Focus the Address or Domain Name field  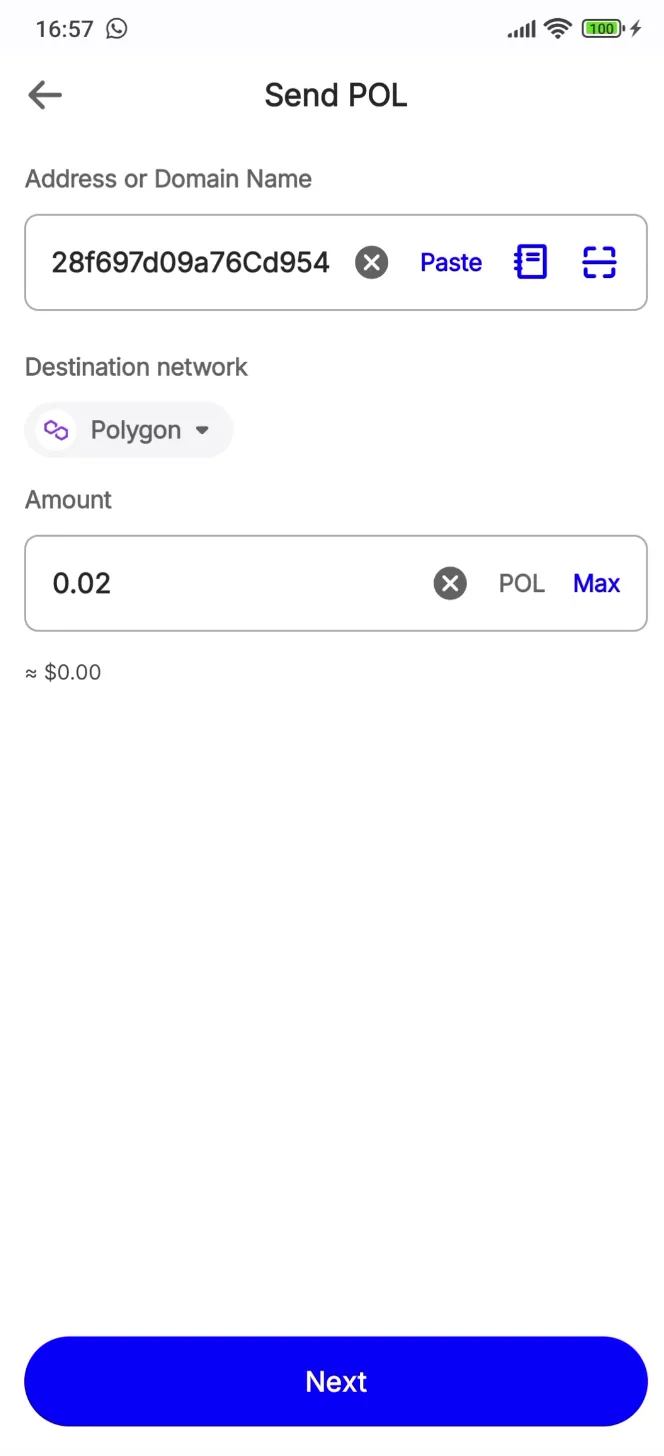click(190, 263)
